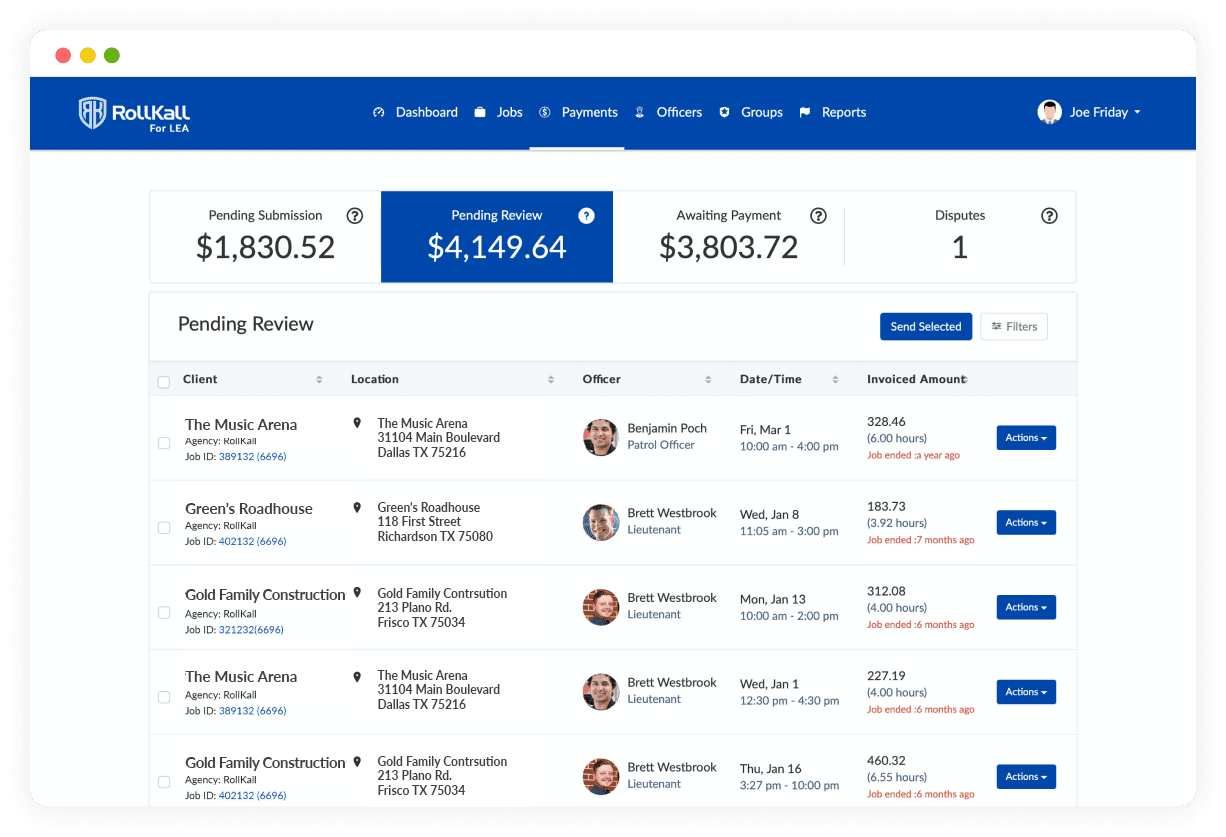This screenshot has width=1226, height=837.
Task: Click the sort arrows on Location column
Action: (551, 380)
